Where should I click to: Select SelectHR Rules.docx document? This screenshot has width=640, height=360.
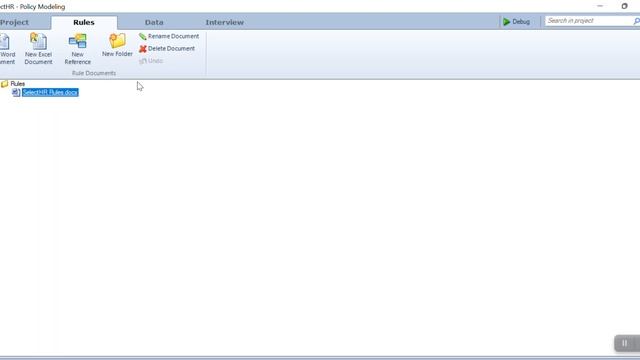pos(50,93)
